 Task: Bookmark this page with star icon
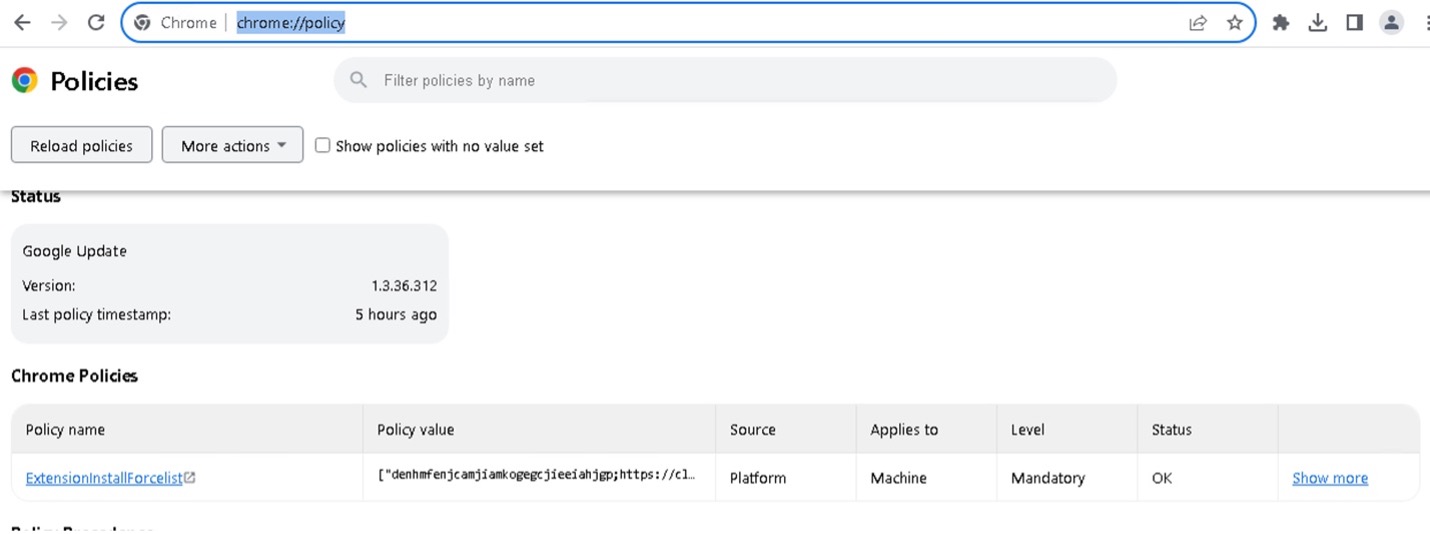[x=1234, y=22]
